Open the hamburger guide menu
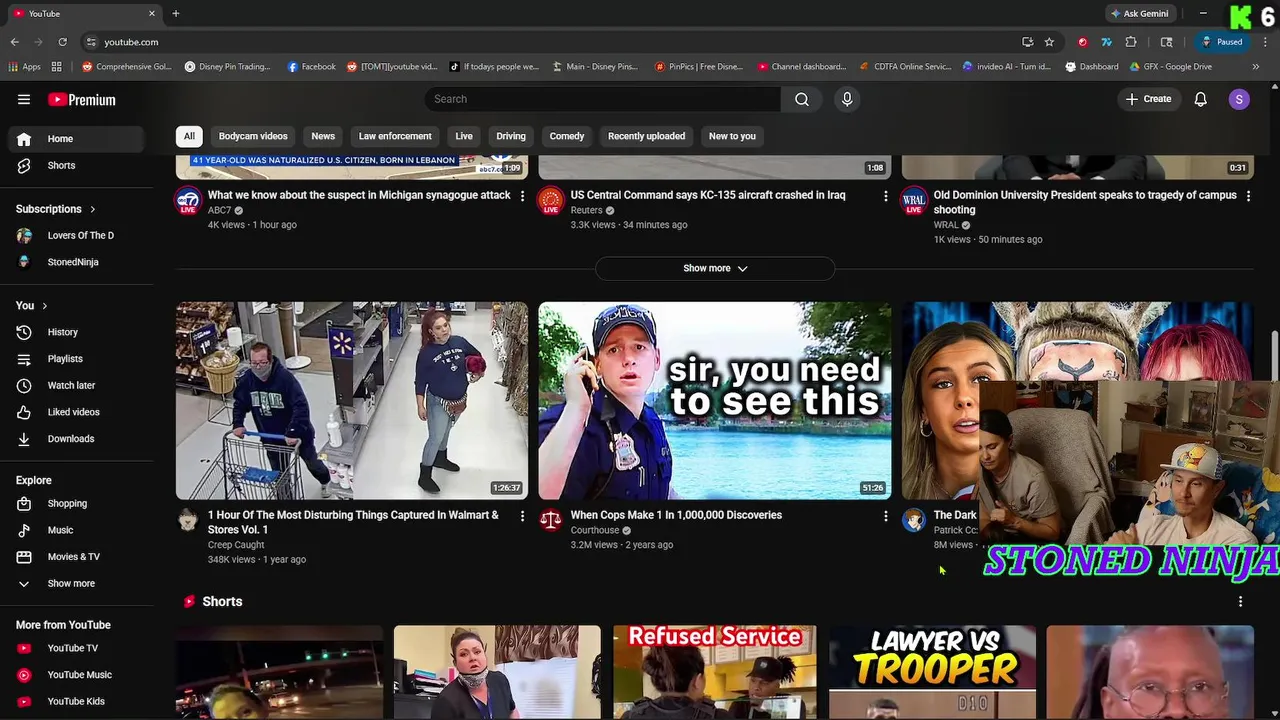Screen dimensions: 1280x720 [24, 99]
